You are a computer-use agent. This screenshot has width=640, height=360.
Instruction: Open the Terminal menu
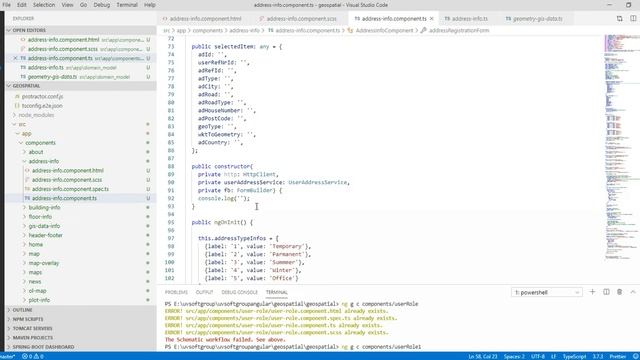click(x=127, y=5)
